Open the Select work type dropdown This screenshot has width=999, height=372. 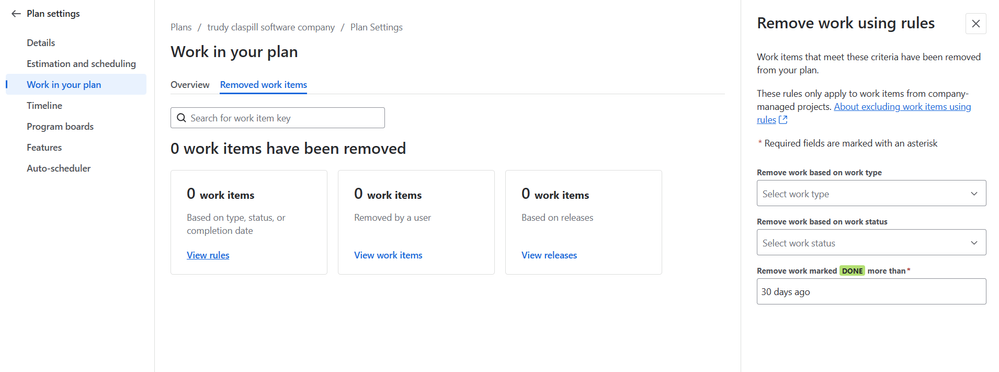tap(872, 194)
